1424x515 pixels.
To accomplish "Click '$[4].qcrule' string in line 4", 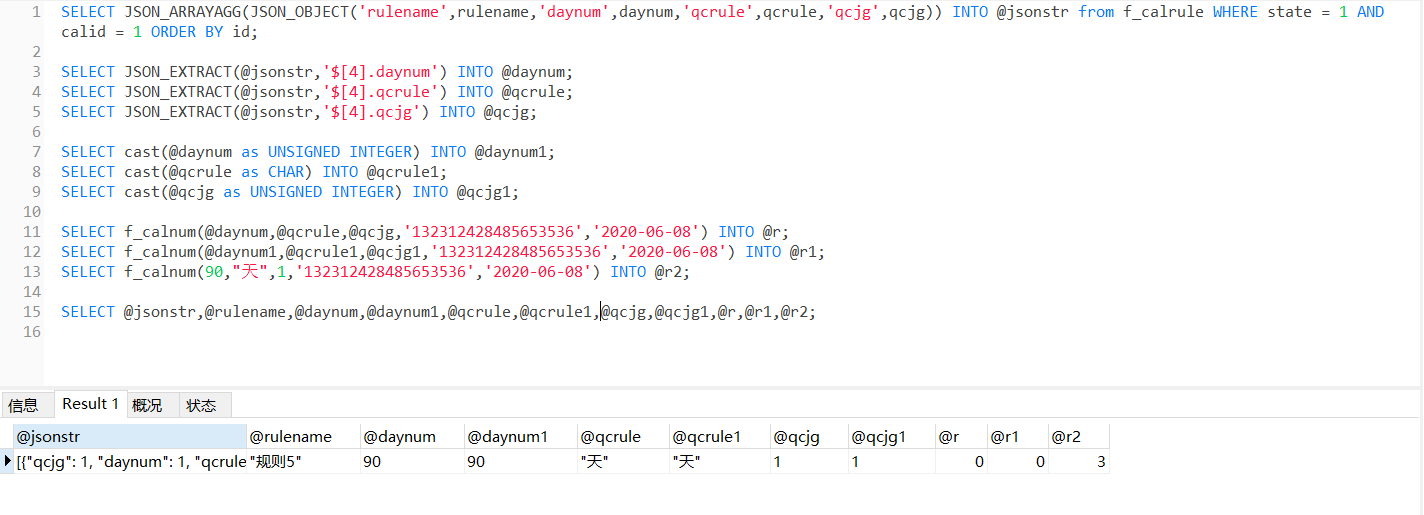I will pyautogui.click(x=381, y=92).
